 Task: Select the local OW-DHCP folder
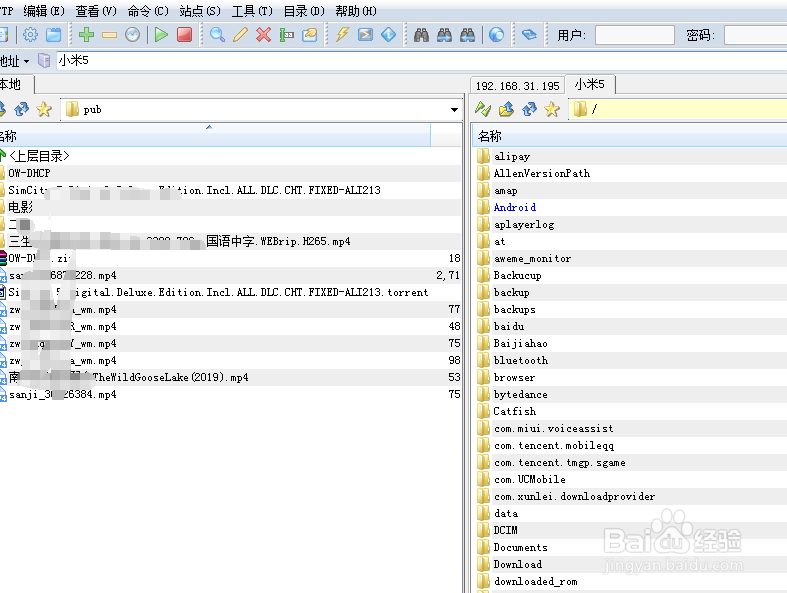pos(29,173)
